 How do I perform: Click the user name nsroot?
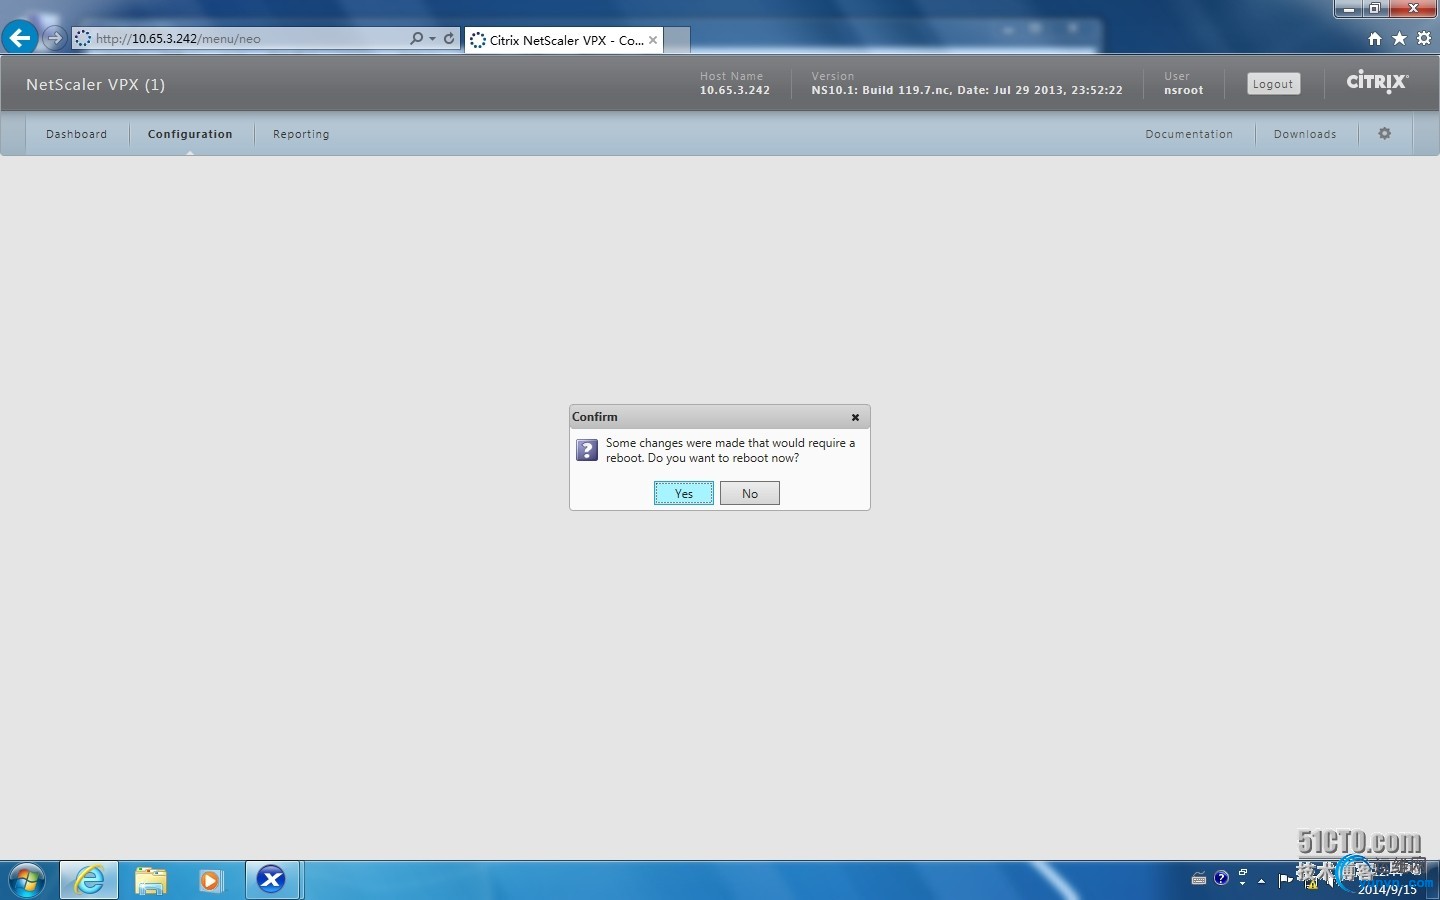pos(1184,90)
